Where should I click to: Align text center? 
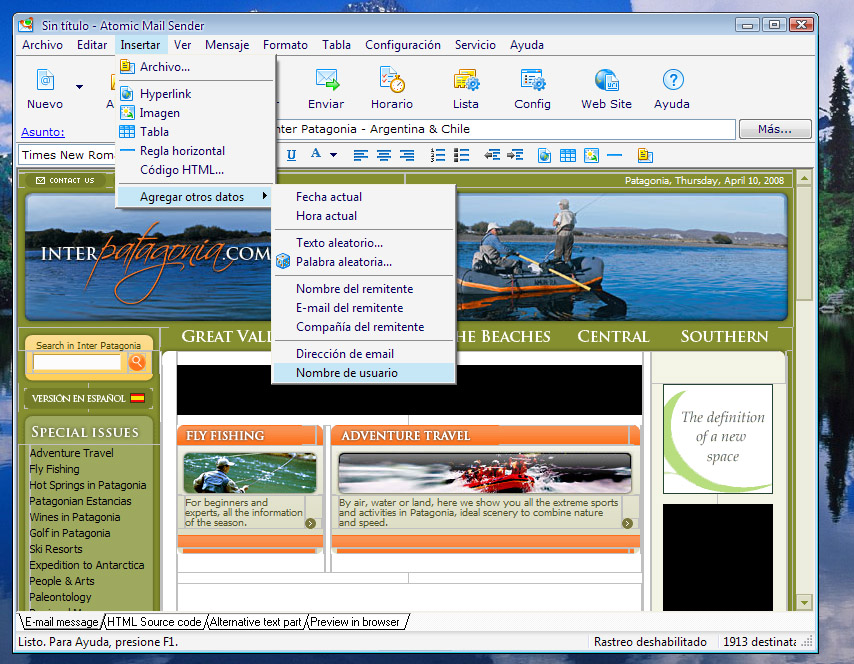(384, 156)
